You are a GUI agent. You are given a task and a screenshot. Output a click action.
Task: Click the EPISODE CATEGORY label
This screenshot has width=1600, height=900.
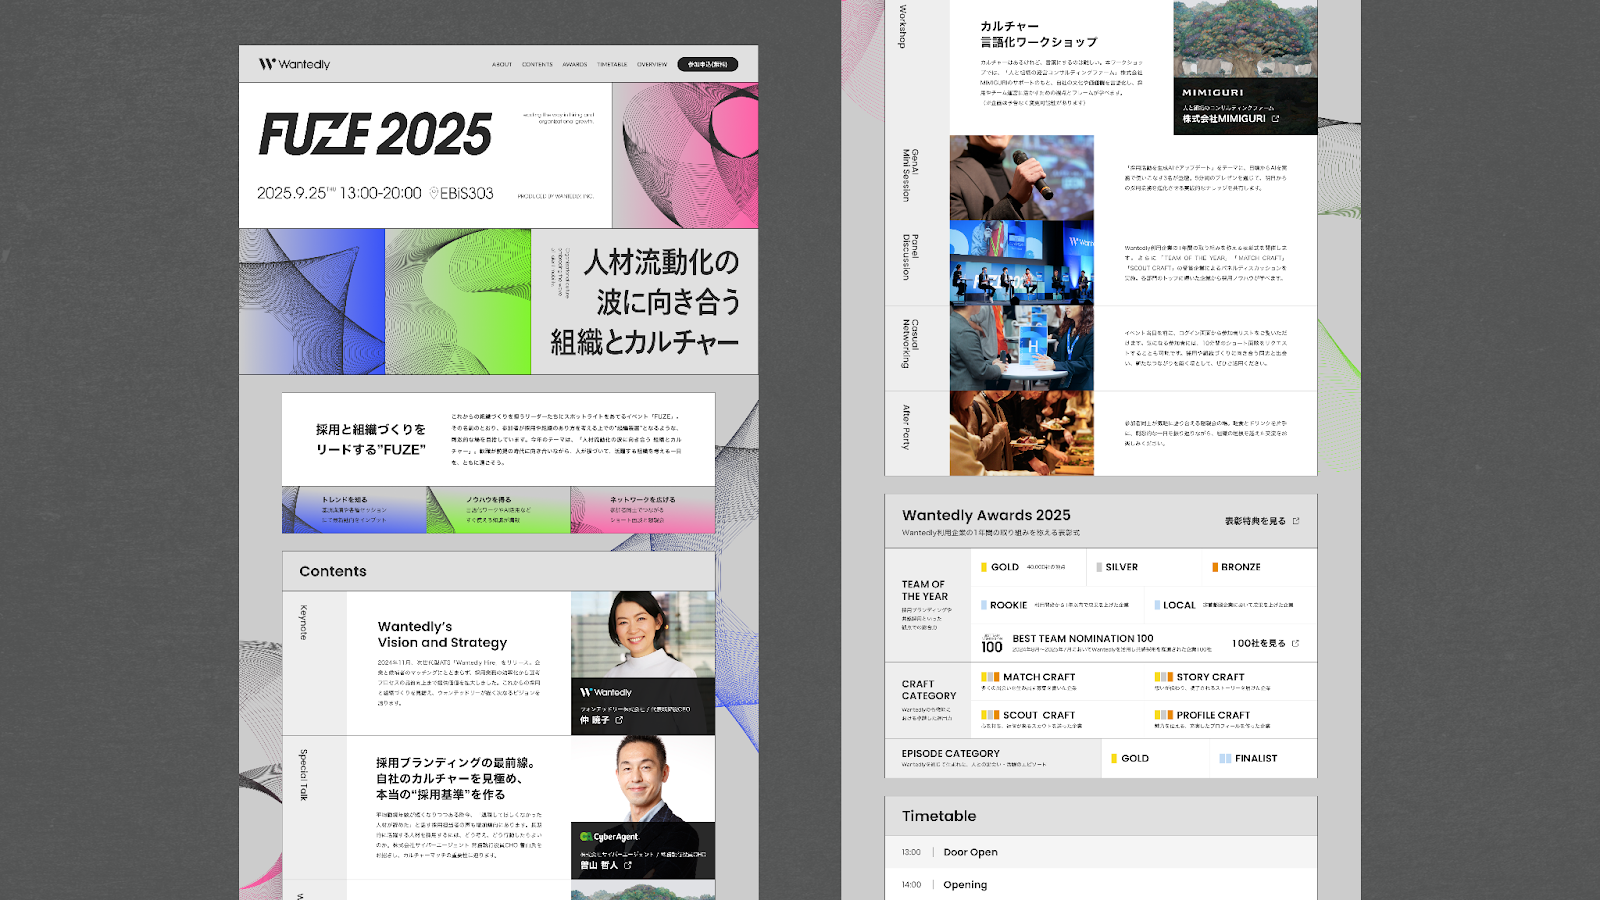[x=951, y=753]
